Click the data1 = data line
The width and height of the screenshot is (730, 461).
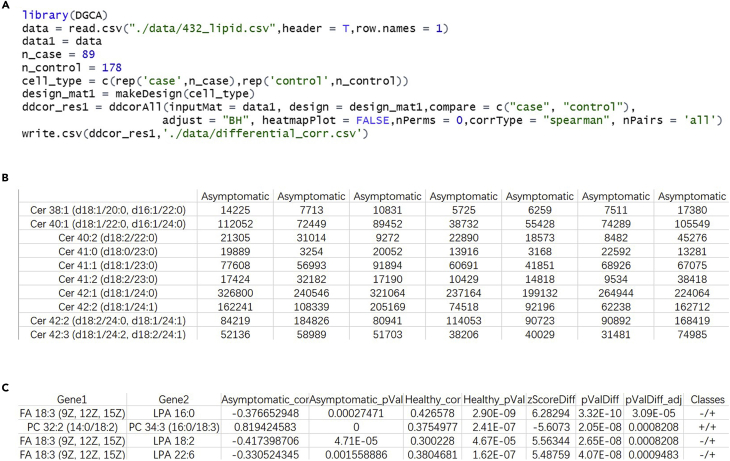[61, 41]
